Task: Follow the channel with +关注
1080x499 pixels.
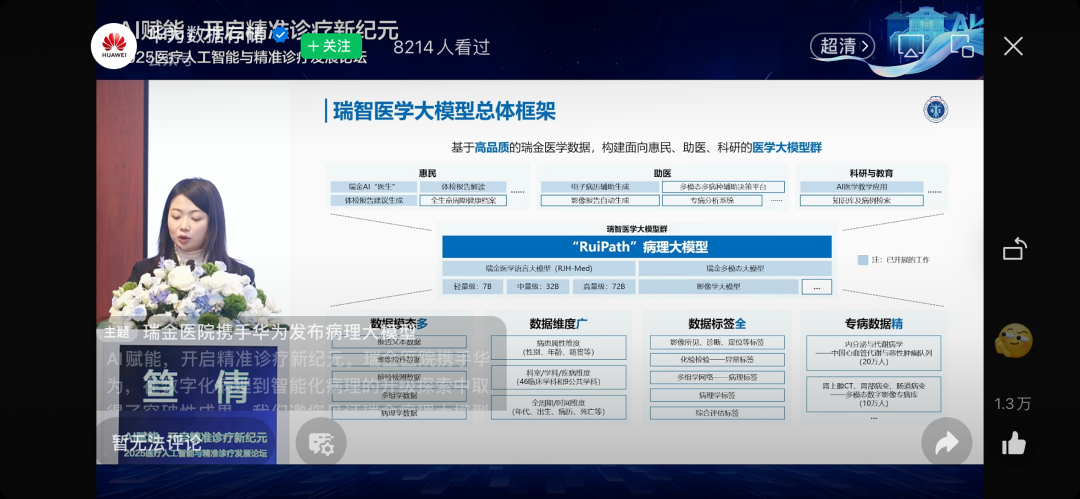Action: click(331, 46)
